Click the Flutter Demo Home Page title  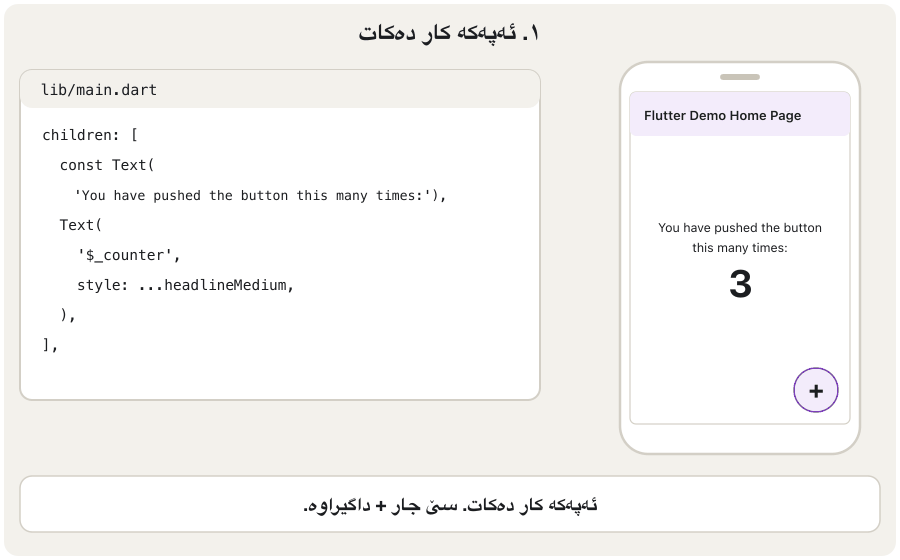(722, 115)
